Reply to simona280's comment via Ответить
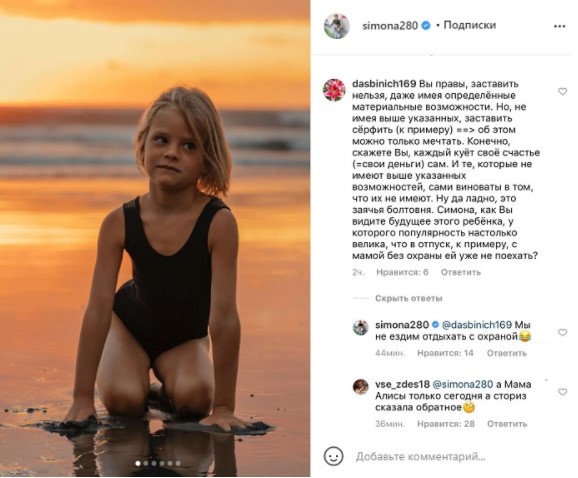 [506, 353]
